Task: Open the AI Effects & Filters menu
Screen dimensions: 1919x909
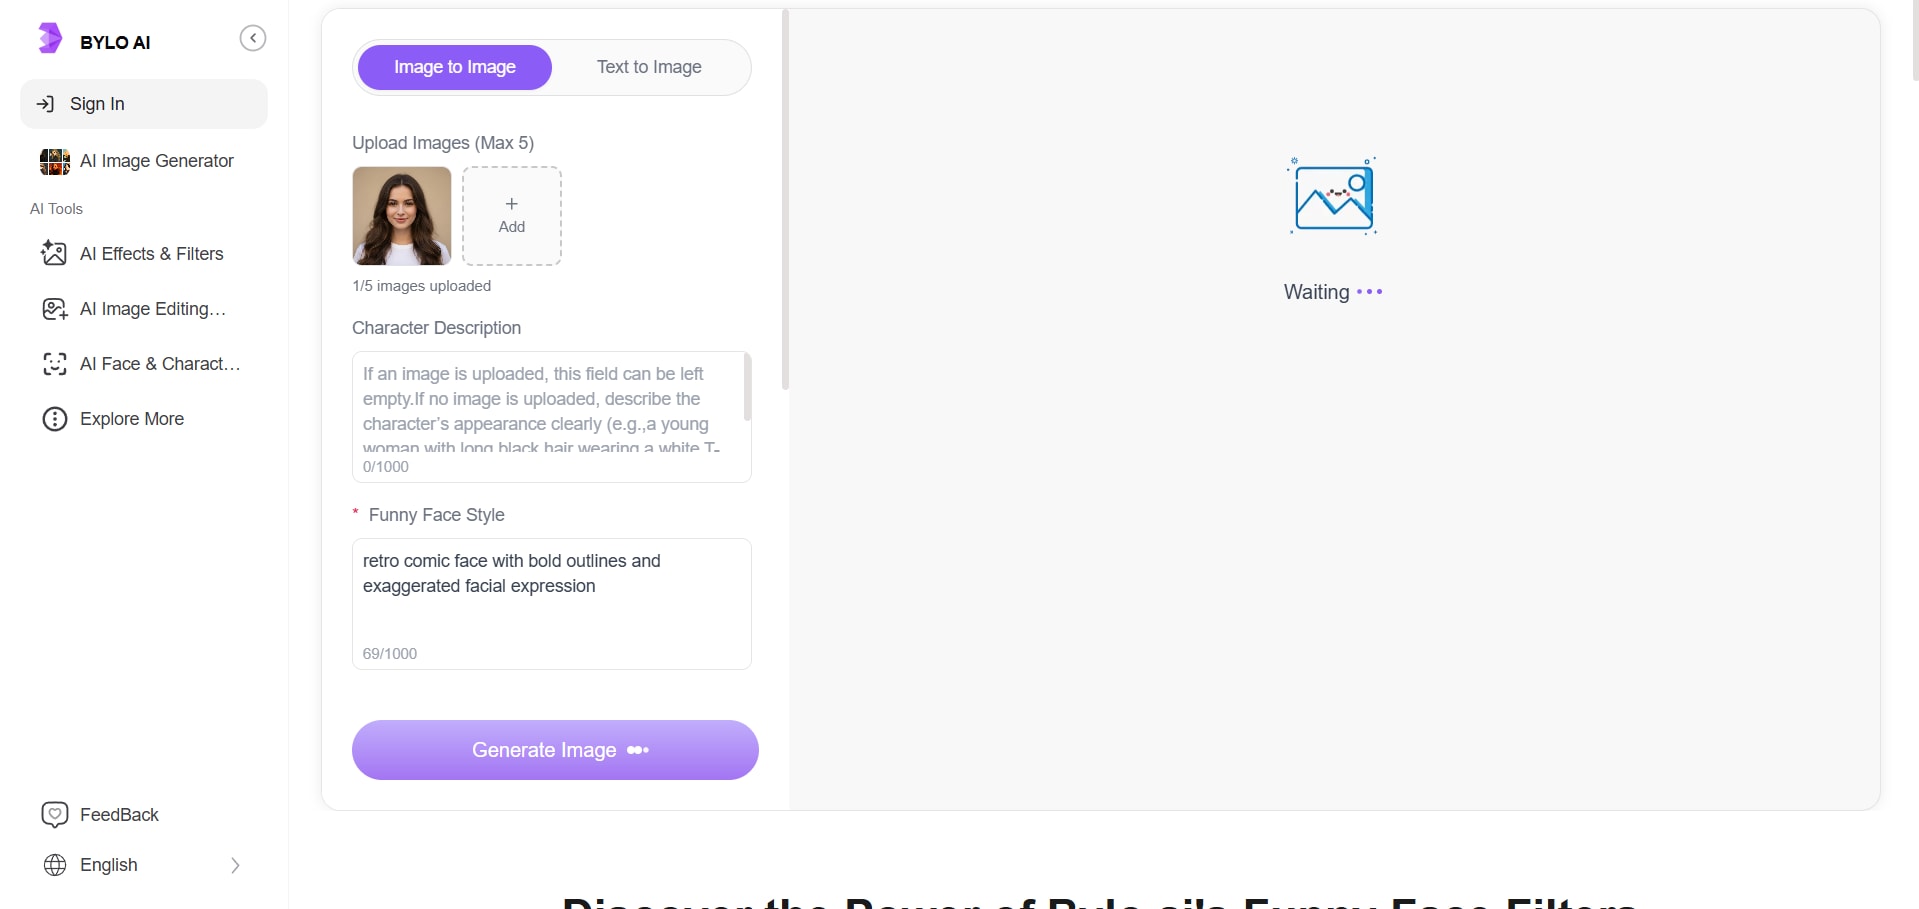Action: [152, 254]
